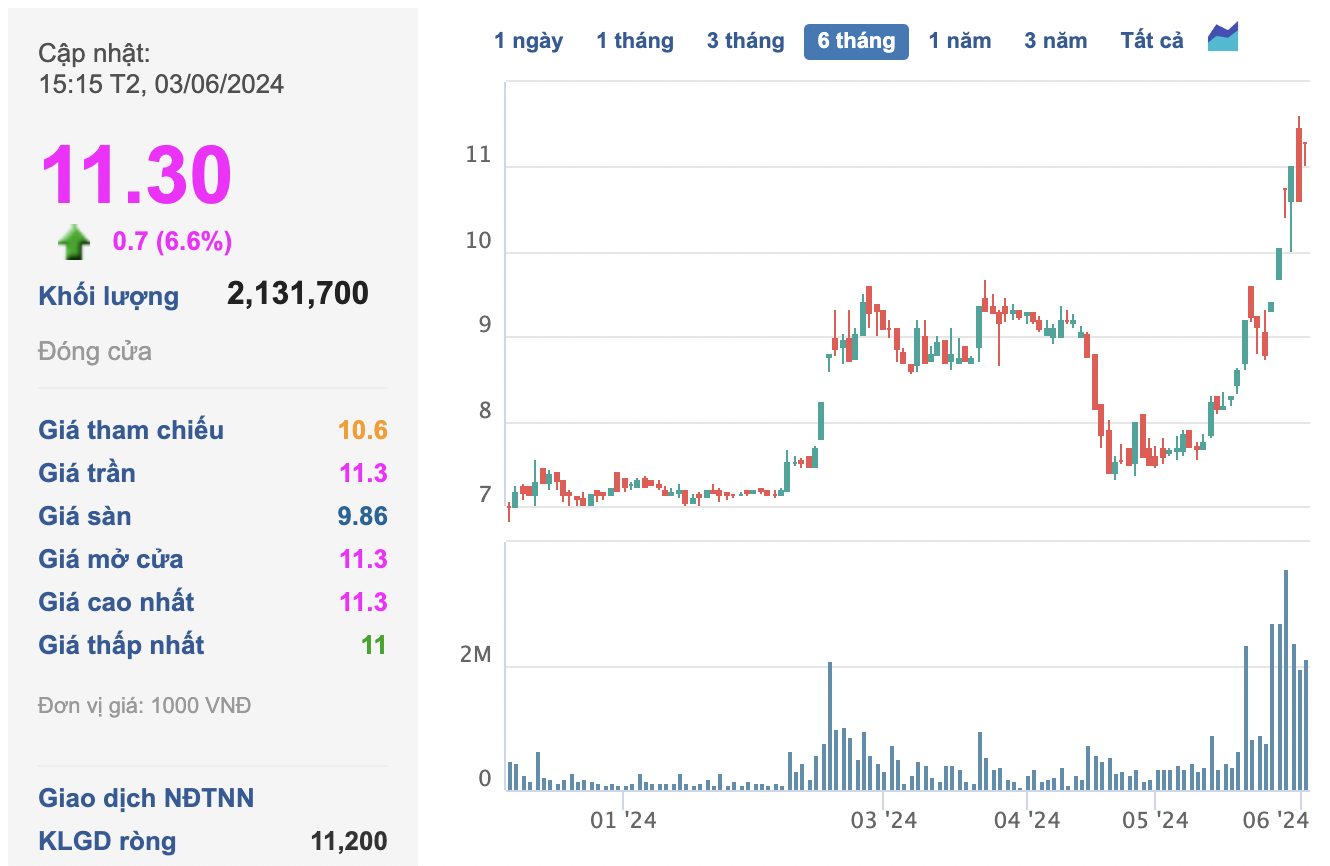Display the Tất cả full history
Image resolution: width=1330 pixels, height=866 pixels.
pyautogui.click(x=1152, y=41)
